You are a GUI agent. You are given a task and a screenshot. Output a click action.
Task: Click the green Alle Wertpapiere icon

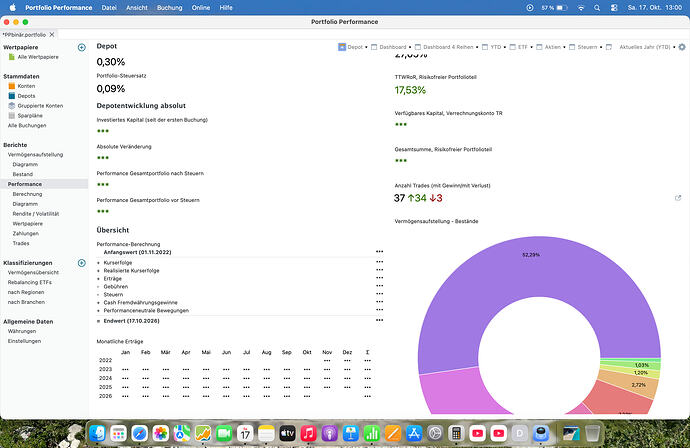tap(12, 57)
